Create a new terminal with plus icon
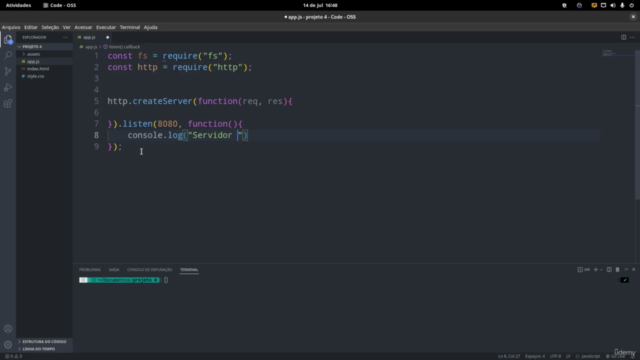Screen dimensions: 640x360 [x=596, y=269]
